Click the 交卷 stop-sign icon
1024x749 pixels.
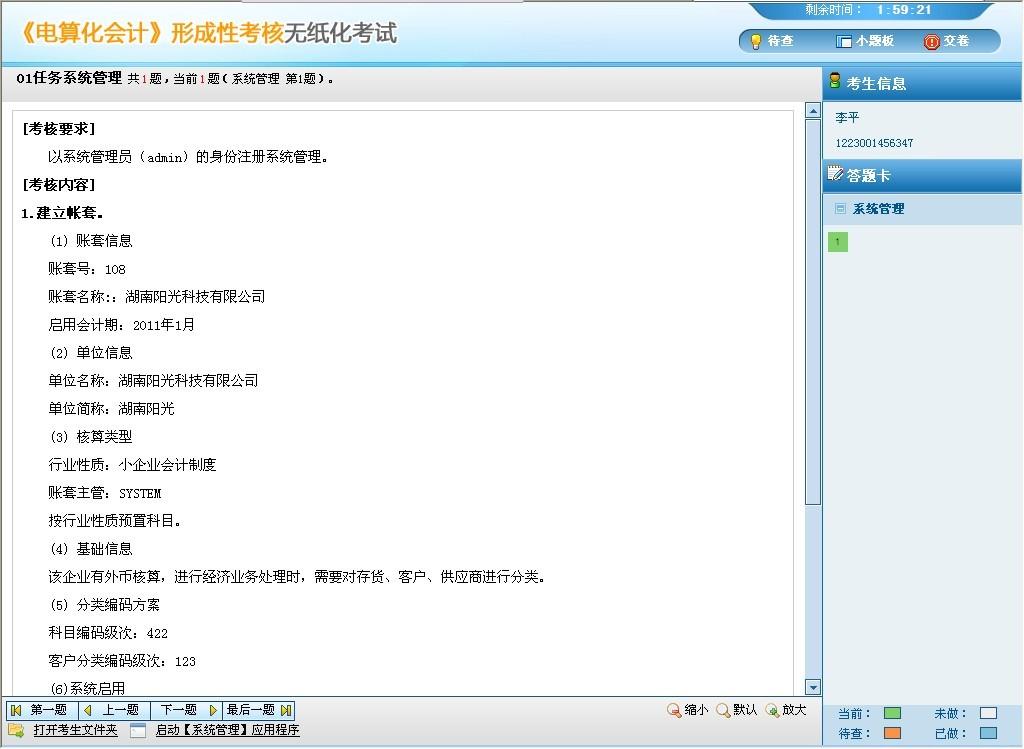[x=932, y=41]
